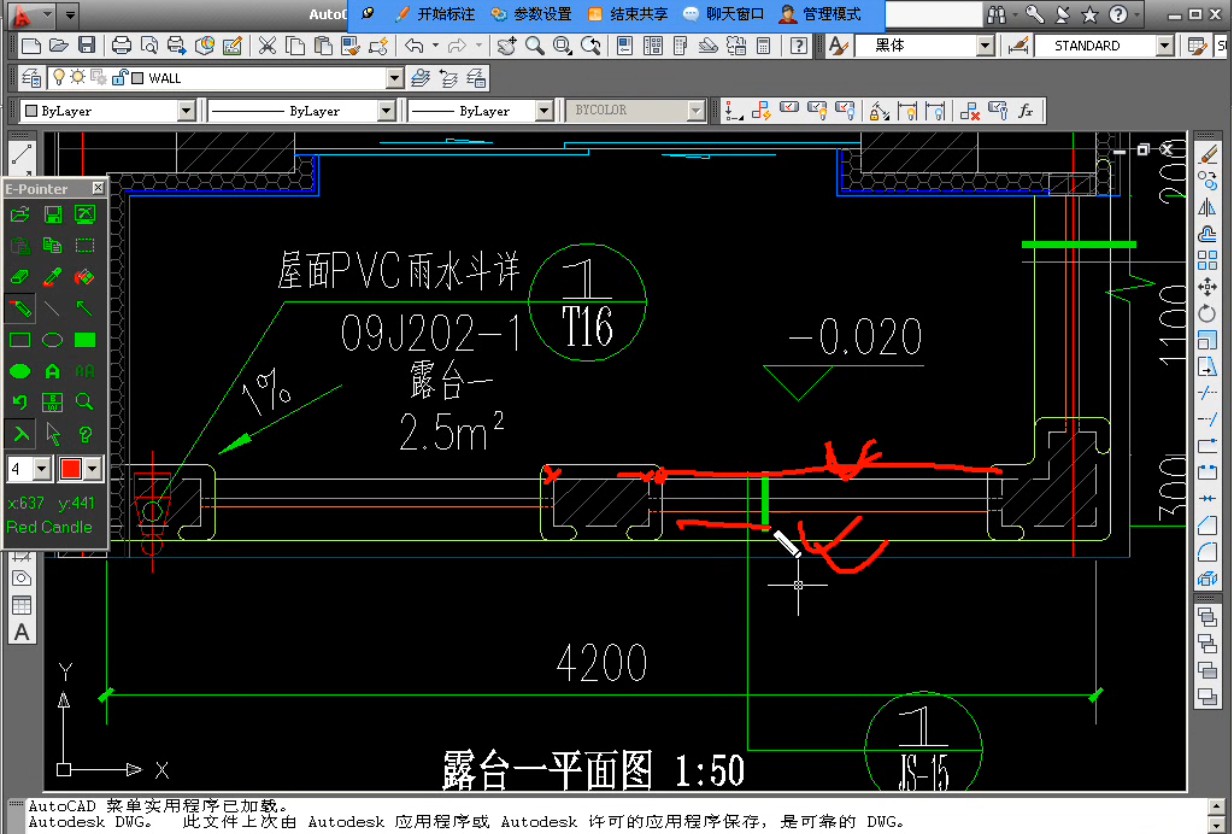Select the E-Pointer text A tool
The image size is (1232, 834).
pyautogui.click(x=53, y=371)
